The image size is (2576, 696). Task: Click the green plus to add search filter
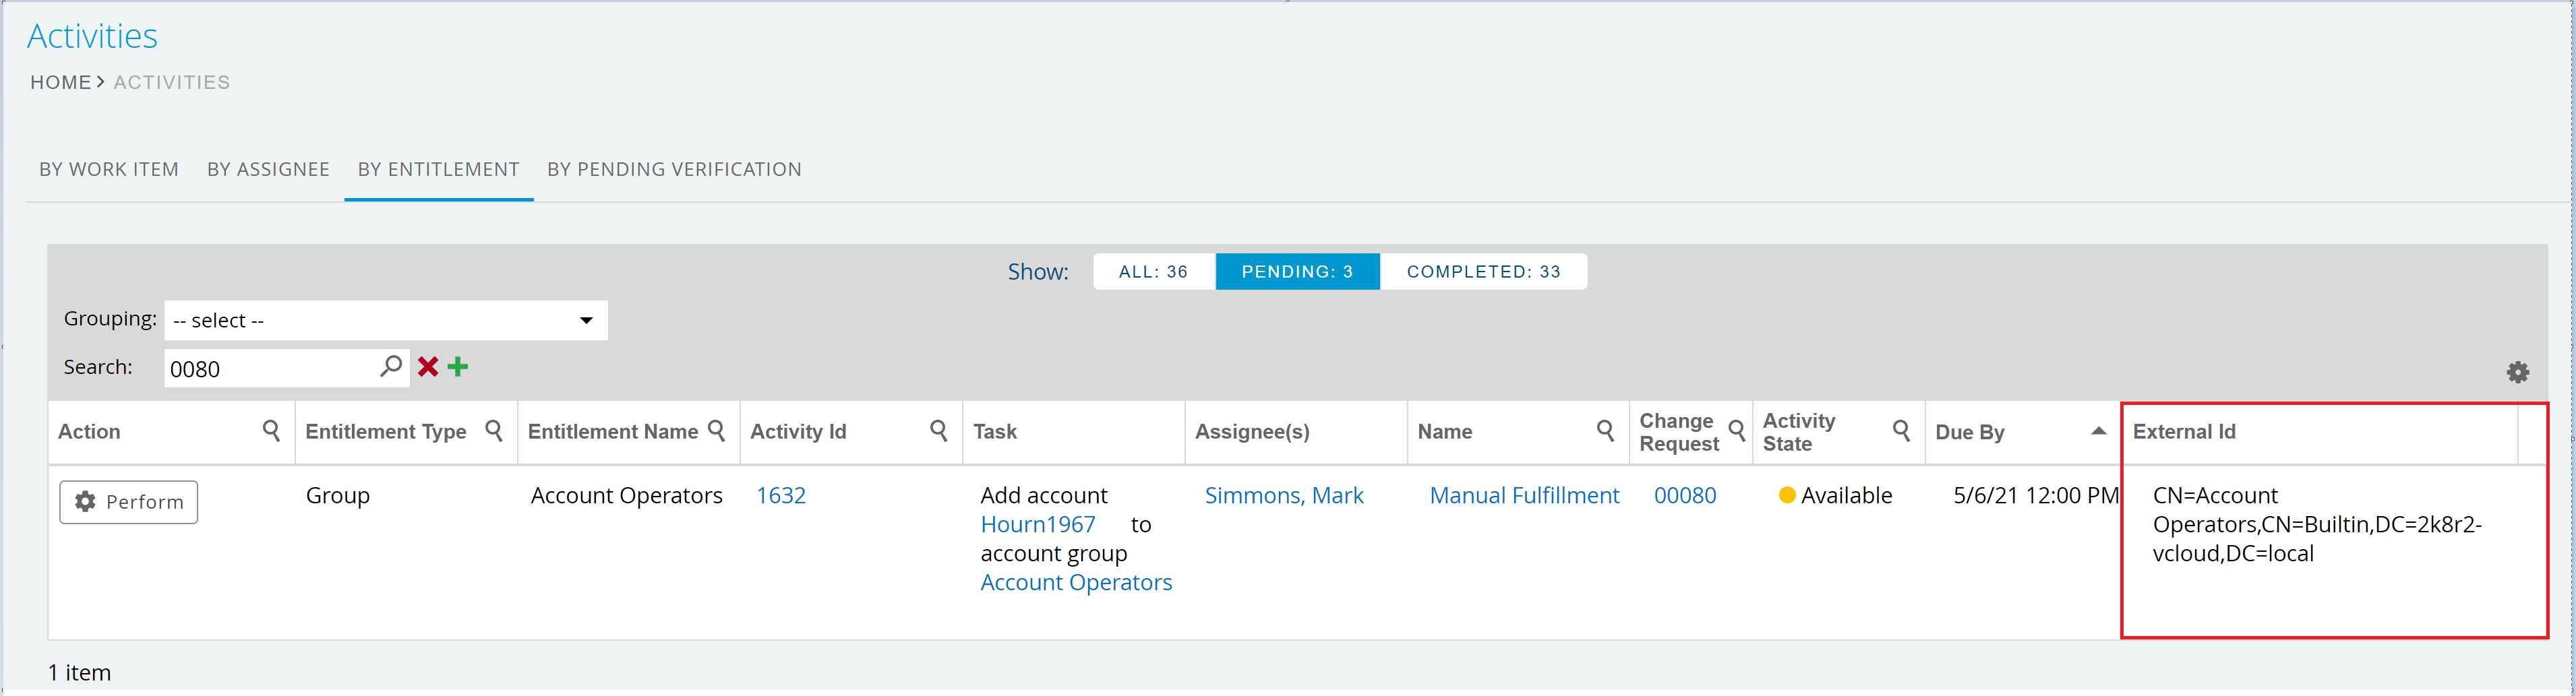click(459, 367)
